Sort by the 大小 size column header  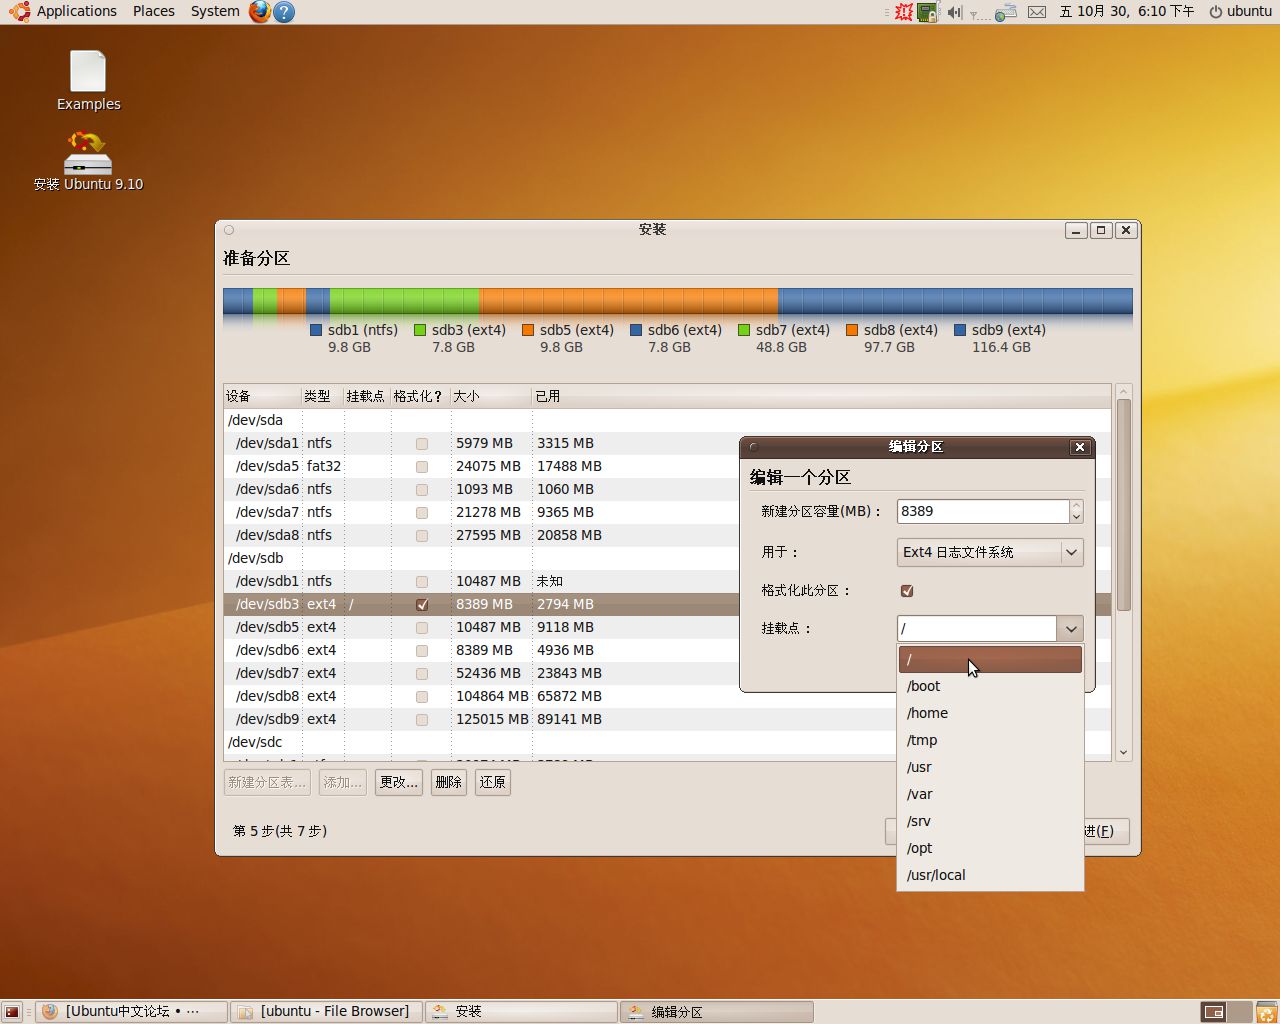coord(491,397)
